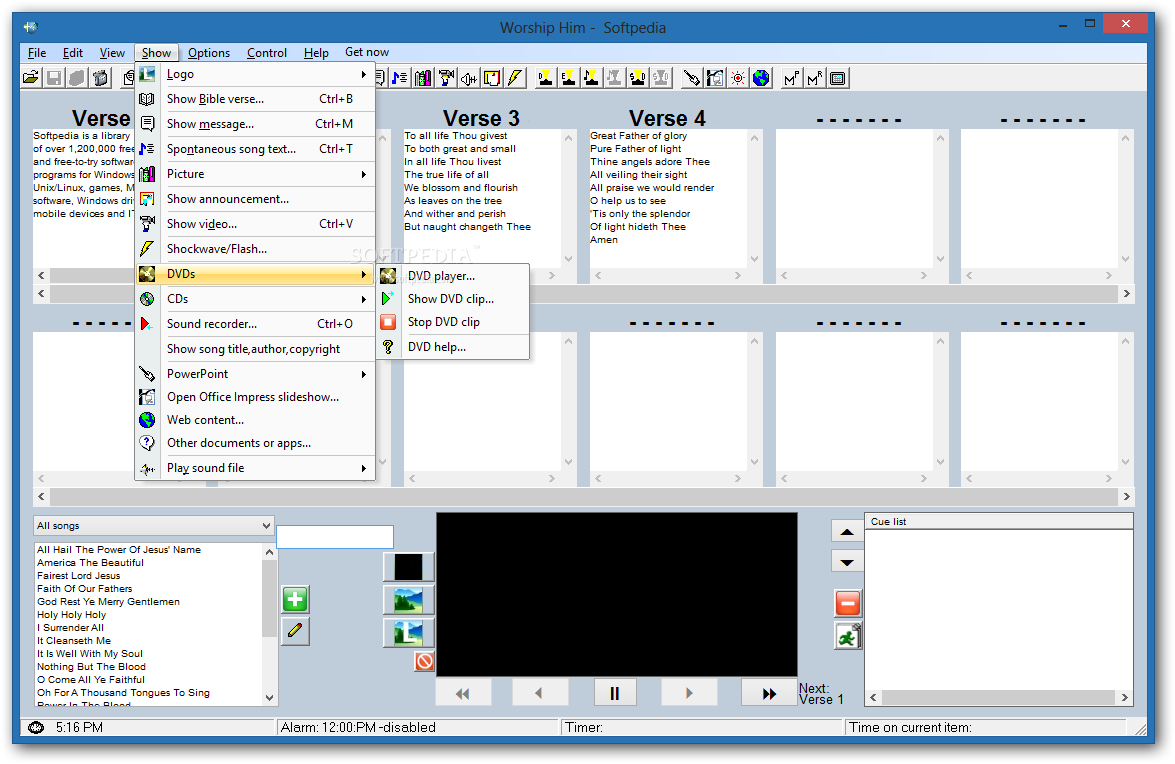Click the Save toolbar icon
Viewport: 1175px width, 764px height.
[54, 78]
